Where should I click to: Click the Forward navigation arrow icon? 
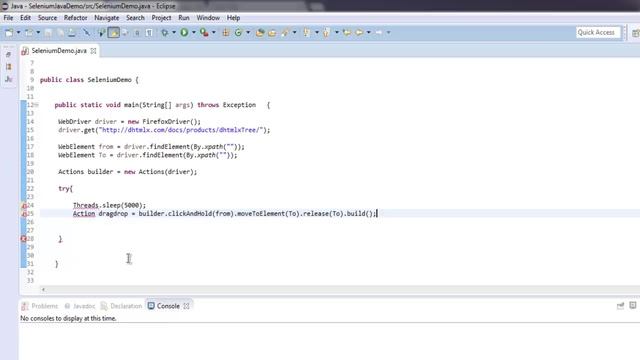coord(379,33)
